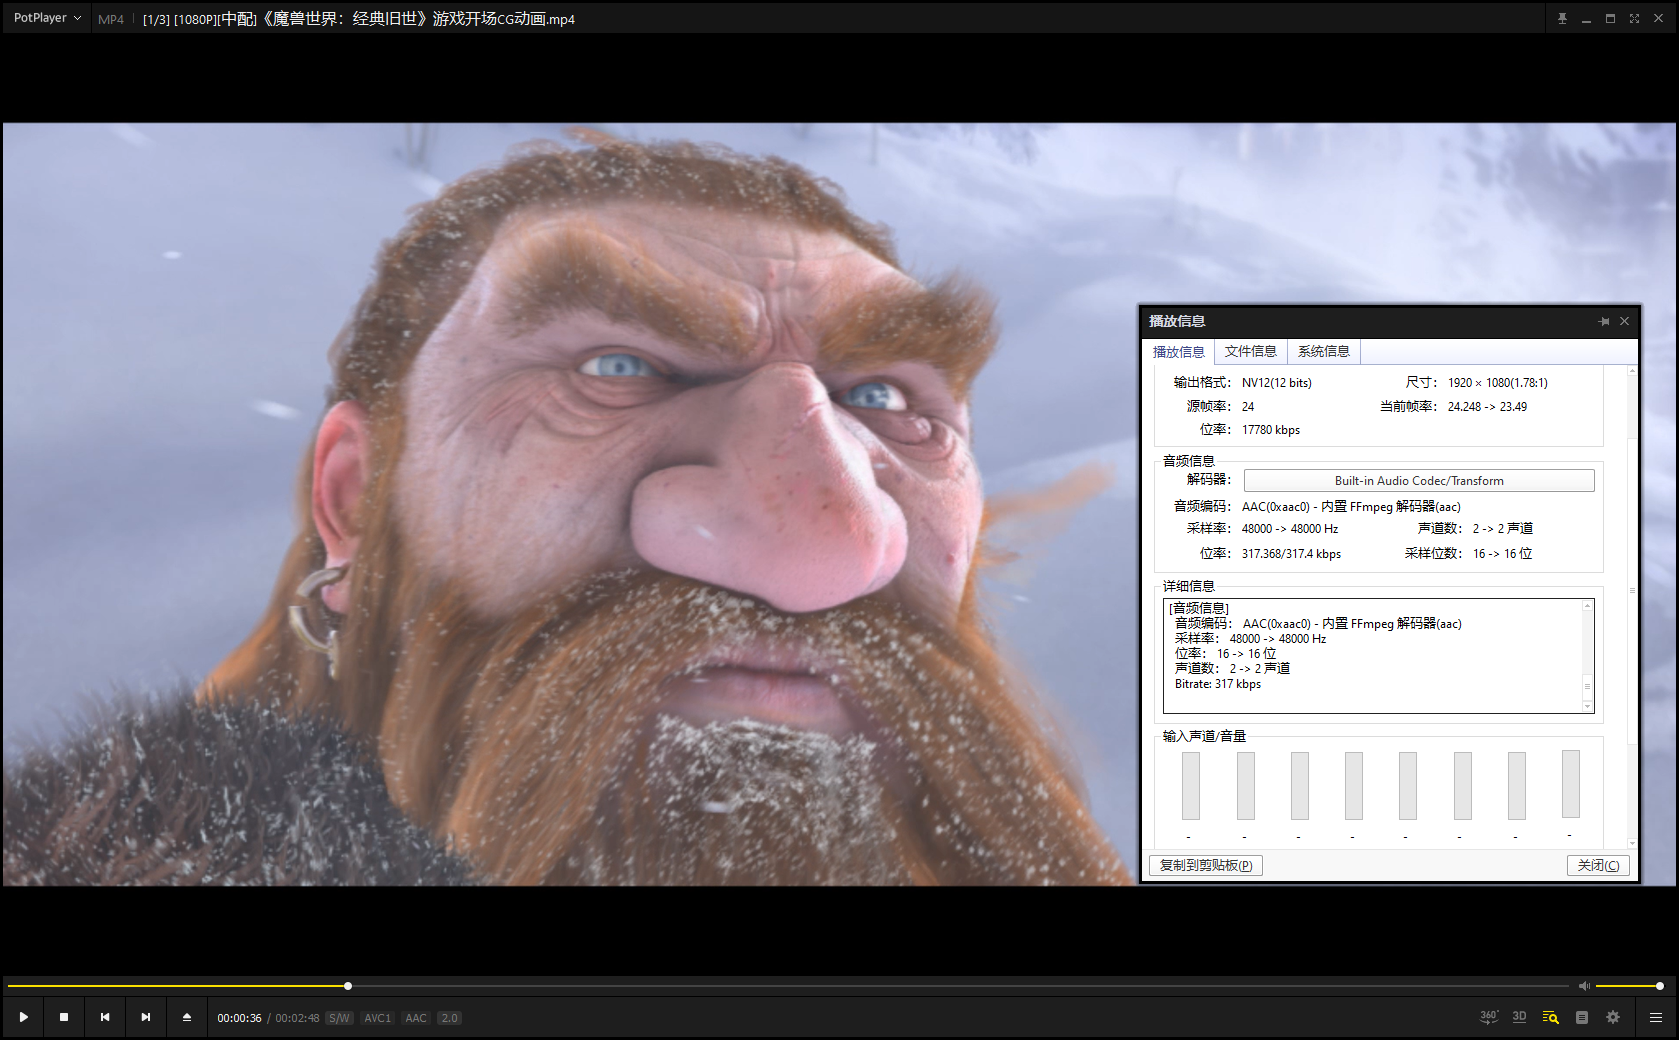Skip to the previous file
The image size is (1679, 1040).
[x=105, y=1017]
